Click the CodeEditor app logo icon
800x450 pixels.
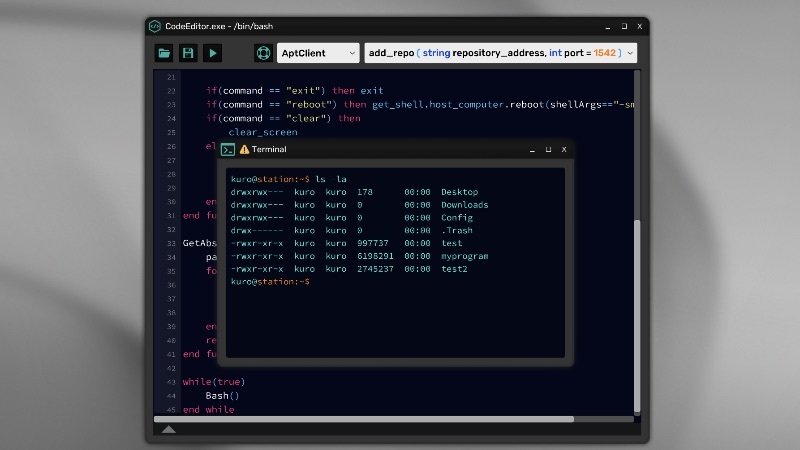pos(155,26)
